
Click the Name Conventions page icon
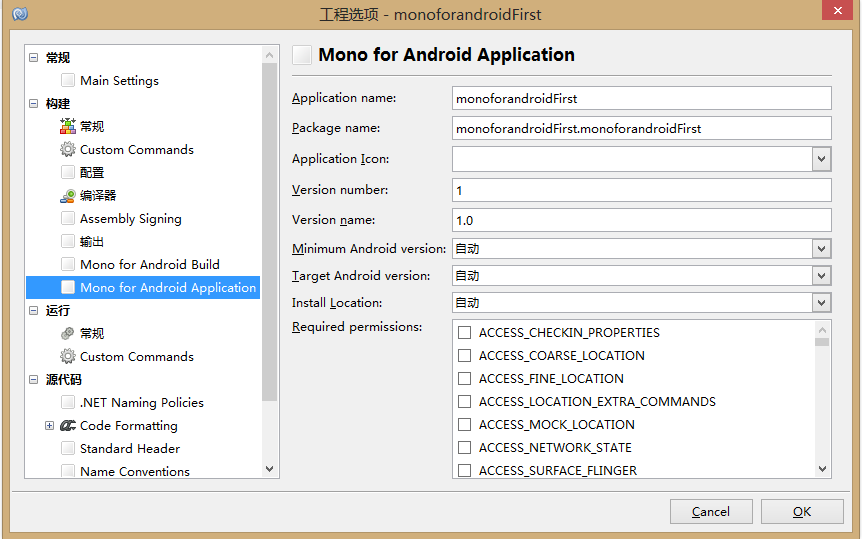tap(68, 471)
